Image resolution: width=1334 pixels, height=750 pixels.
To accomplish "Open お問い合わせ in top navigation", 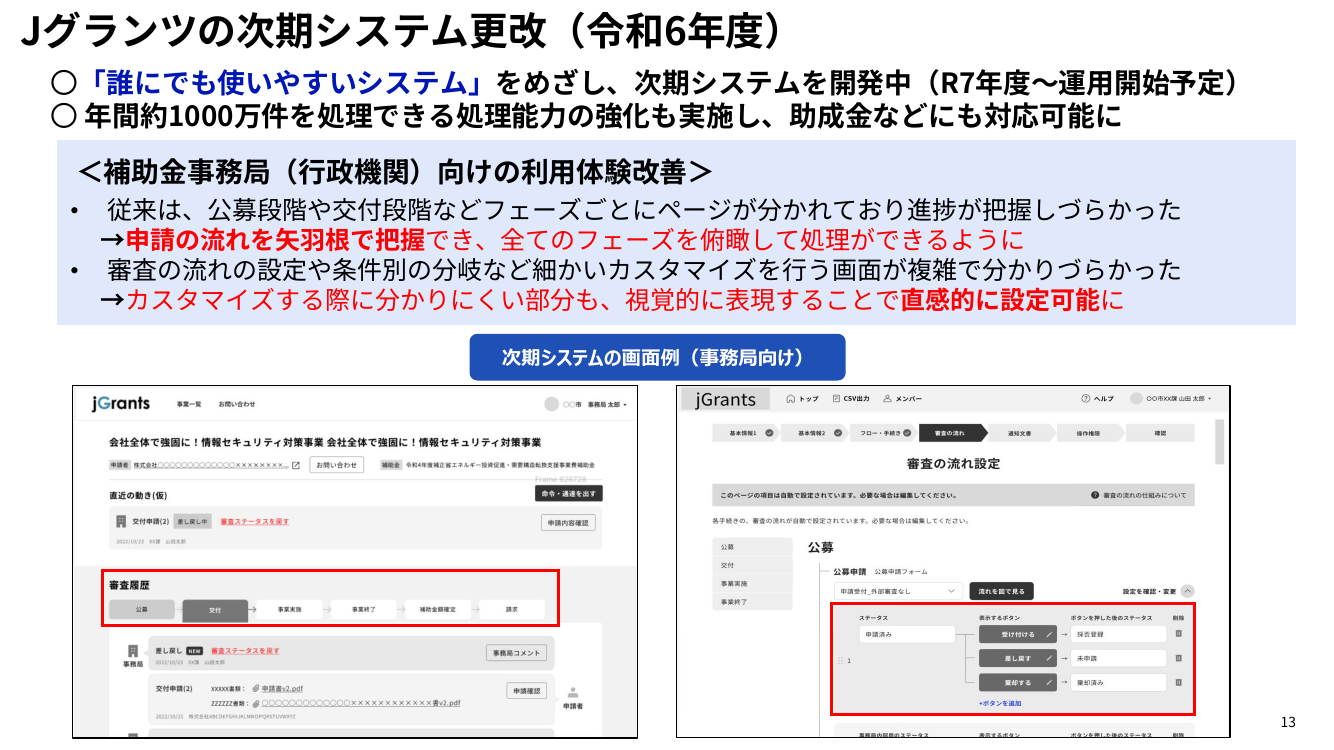I will [x=238, y=404].
